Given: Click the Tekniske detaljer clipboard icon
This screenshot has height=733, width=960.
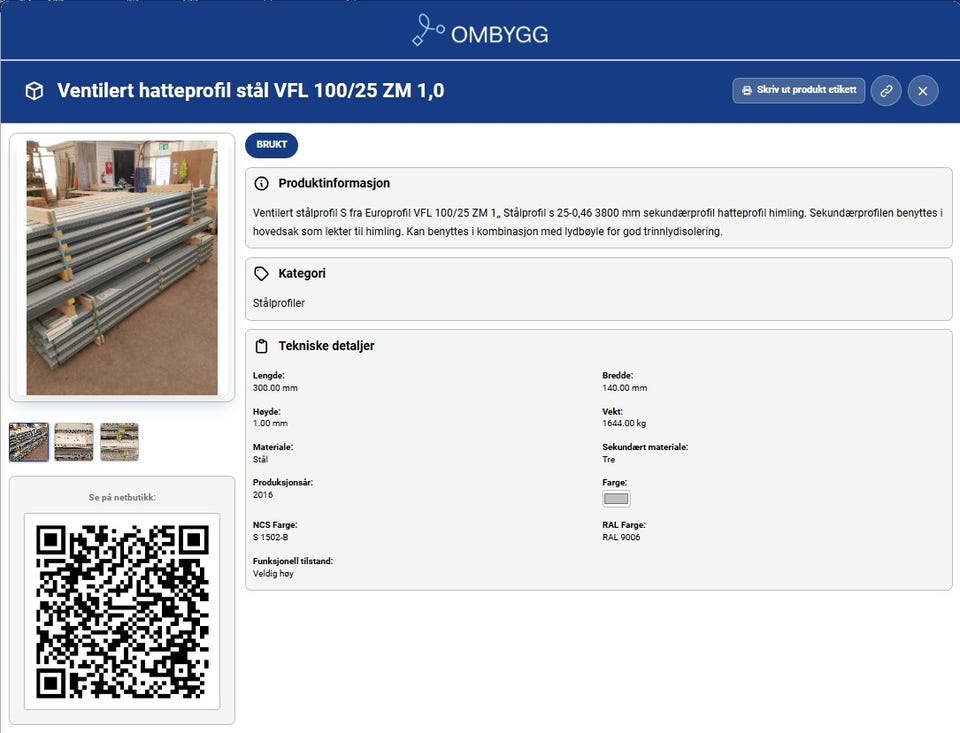Looking at the screenshot, I should [x=261, y=346].
